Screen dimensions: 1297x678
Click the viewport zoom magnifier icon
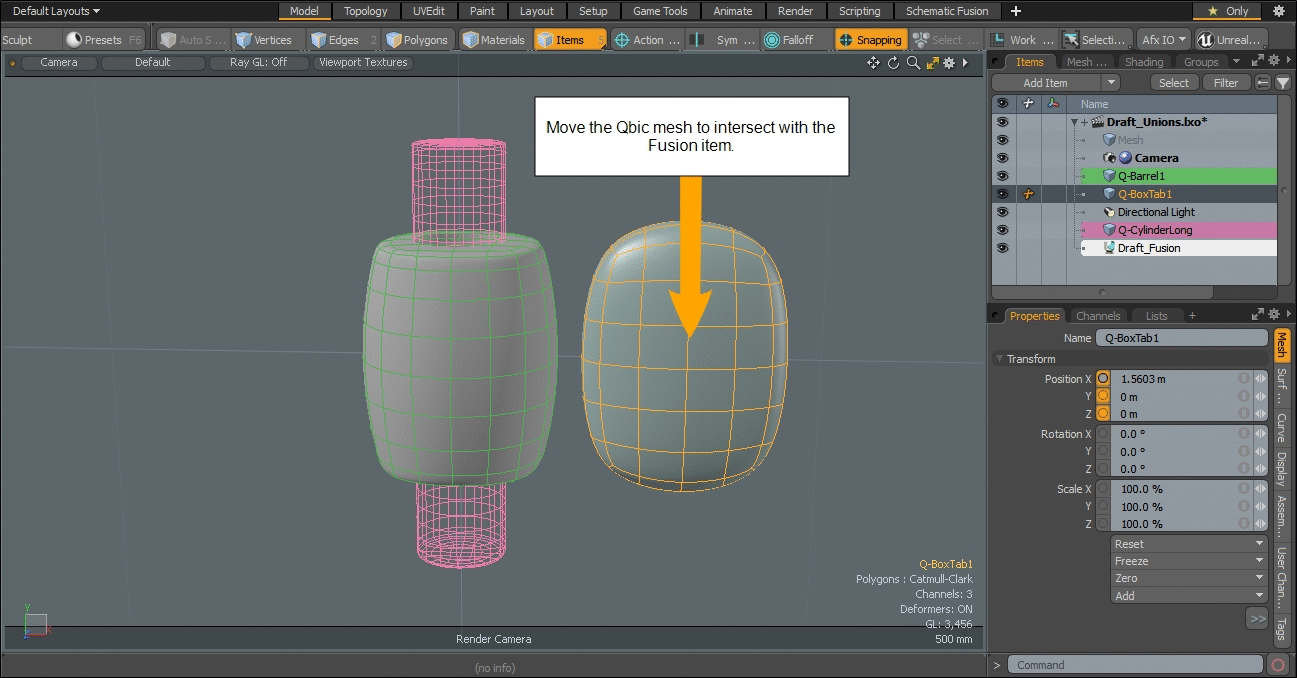click(x=913, y=63)
